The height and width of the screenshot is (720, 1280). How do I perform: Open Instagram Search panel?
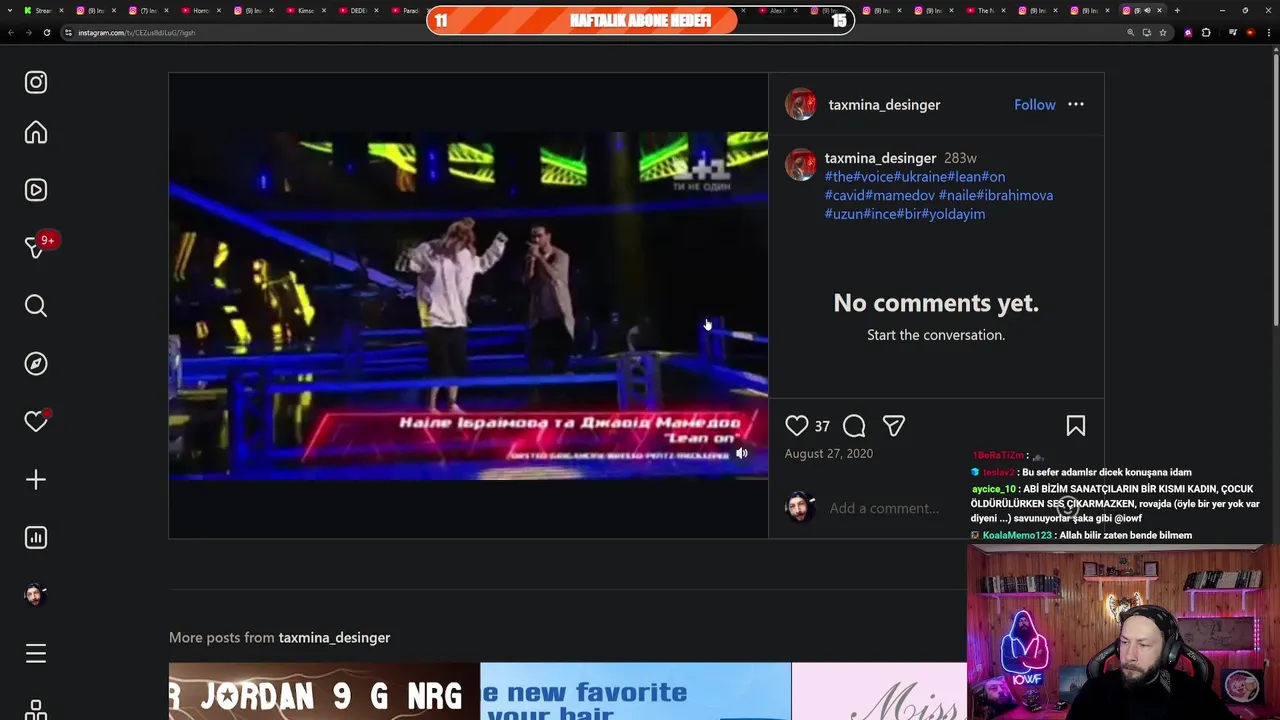pos(36,306)
